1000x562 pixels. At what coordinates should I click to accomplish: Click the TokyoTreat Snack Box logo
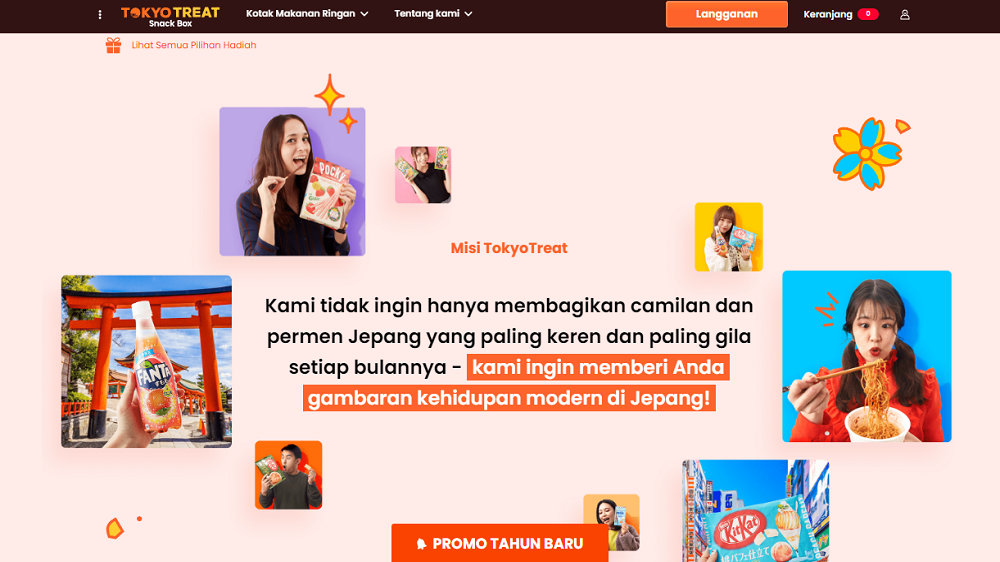click(x=170, y=17)
